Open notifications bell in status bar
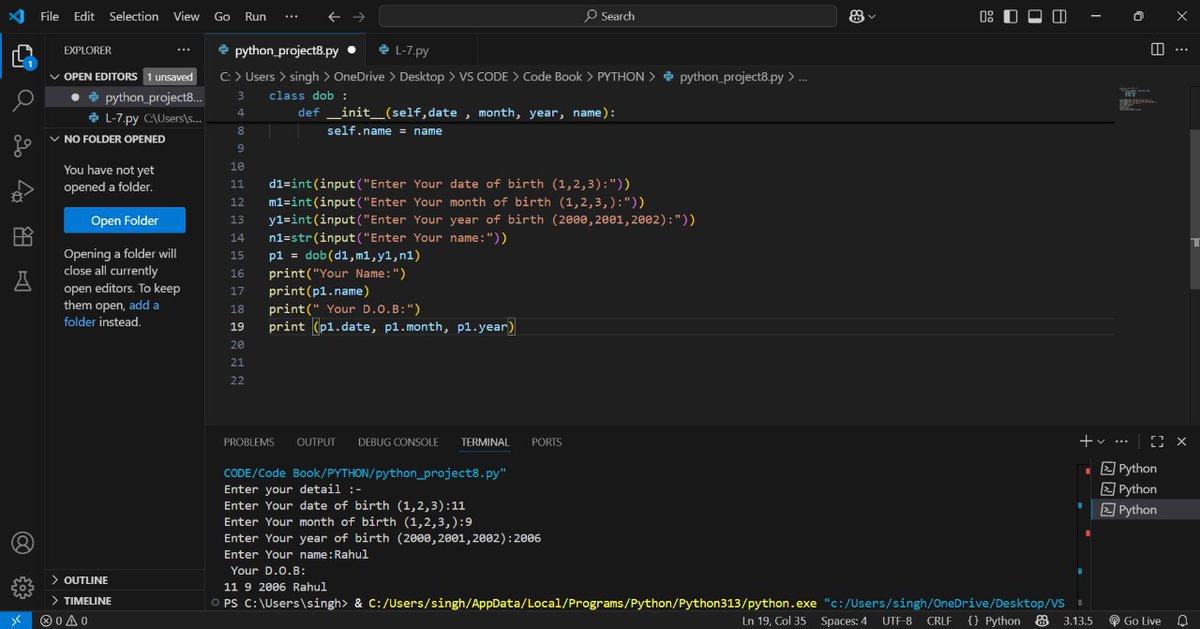Screen dimensions: 1200x629 point(1182,620)
